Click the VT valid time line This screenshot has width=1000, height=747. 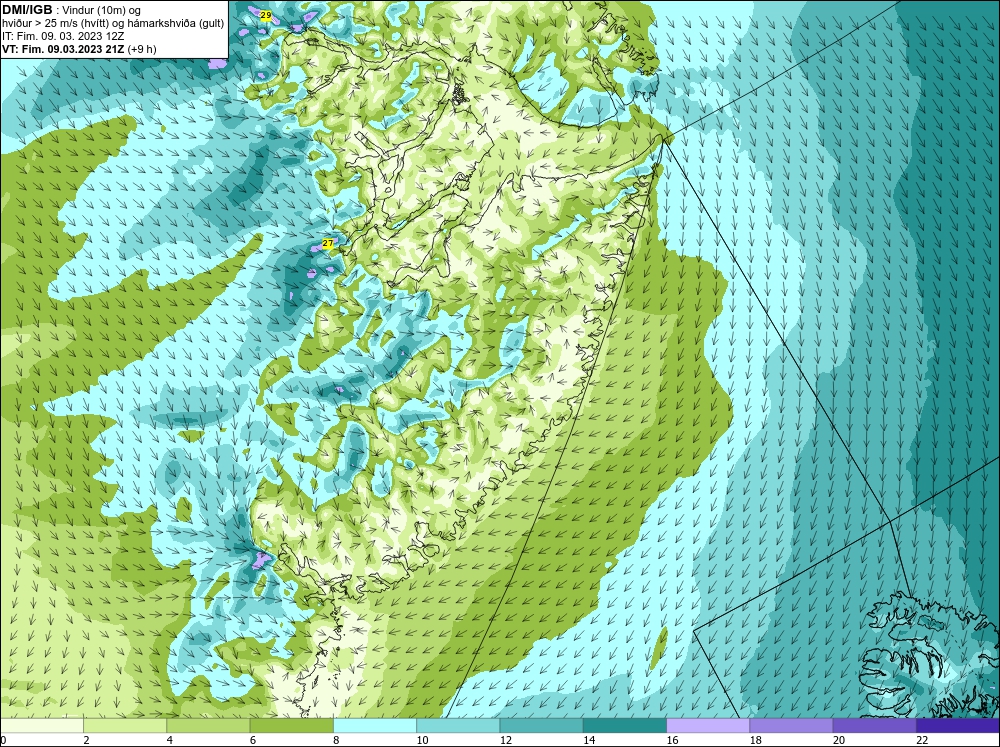(79, 49)
